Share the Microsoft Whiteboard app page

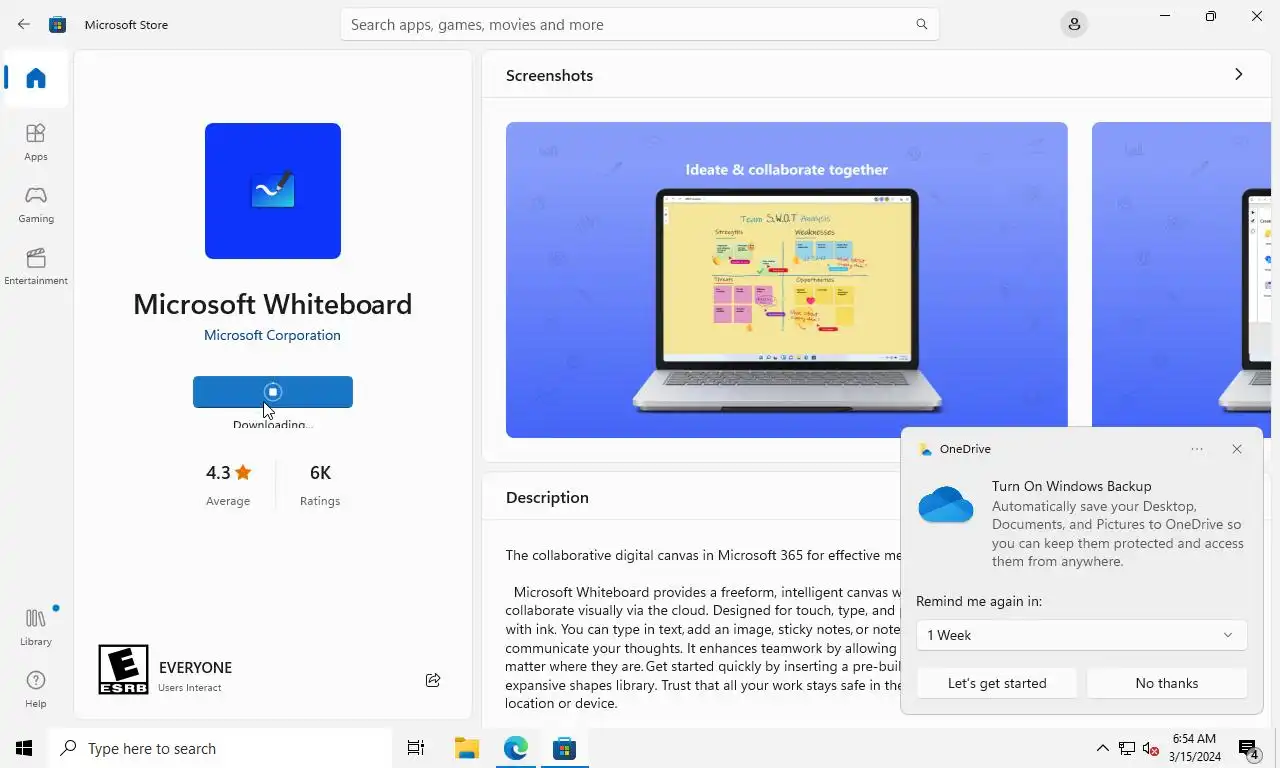point(433,680)
